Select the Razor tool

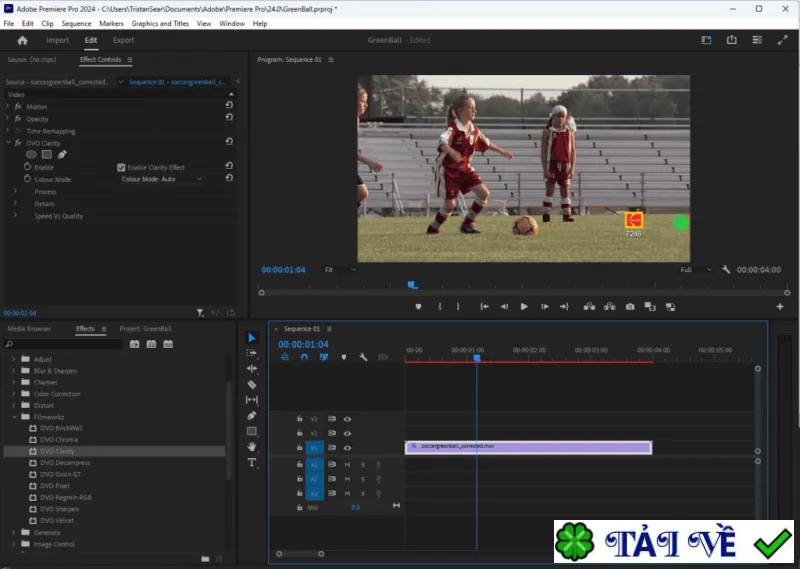[252, 384]
